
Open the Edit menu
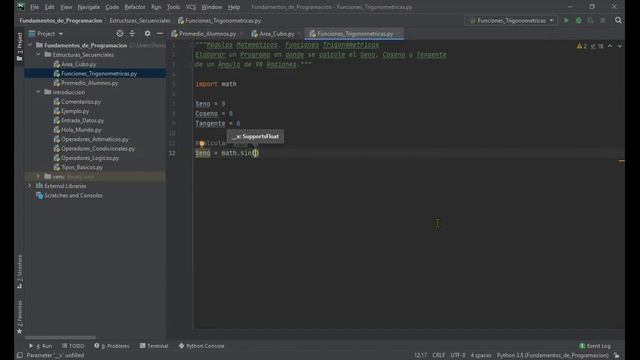click(x=49, y=7)
